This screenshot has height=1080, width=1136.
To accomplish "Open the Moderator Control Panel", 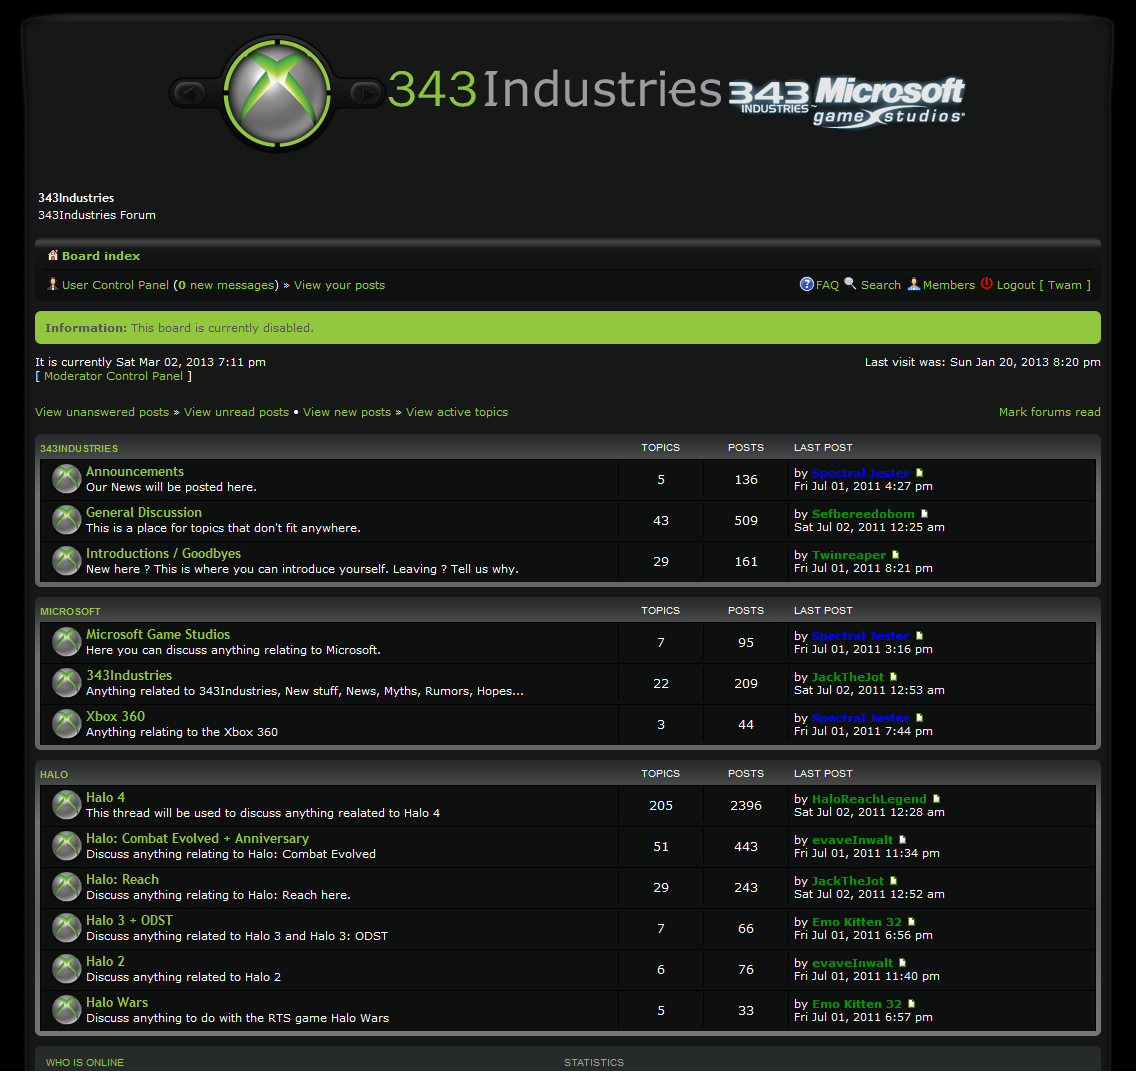I will point(113,376).
